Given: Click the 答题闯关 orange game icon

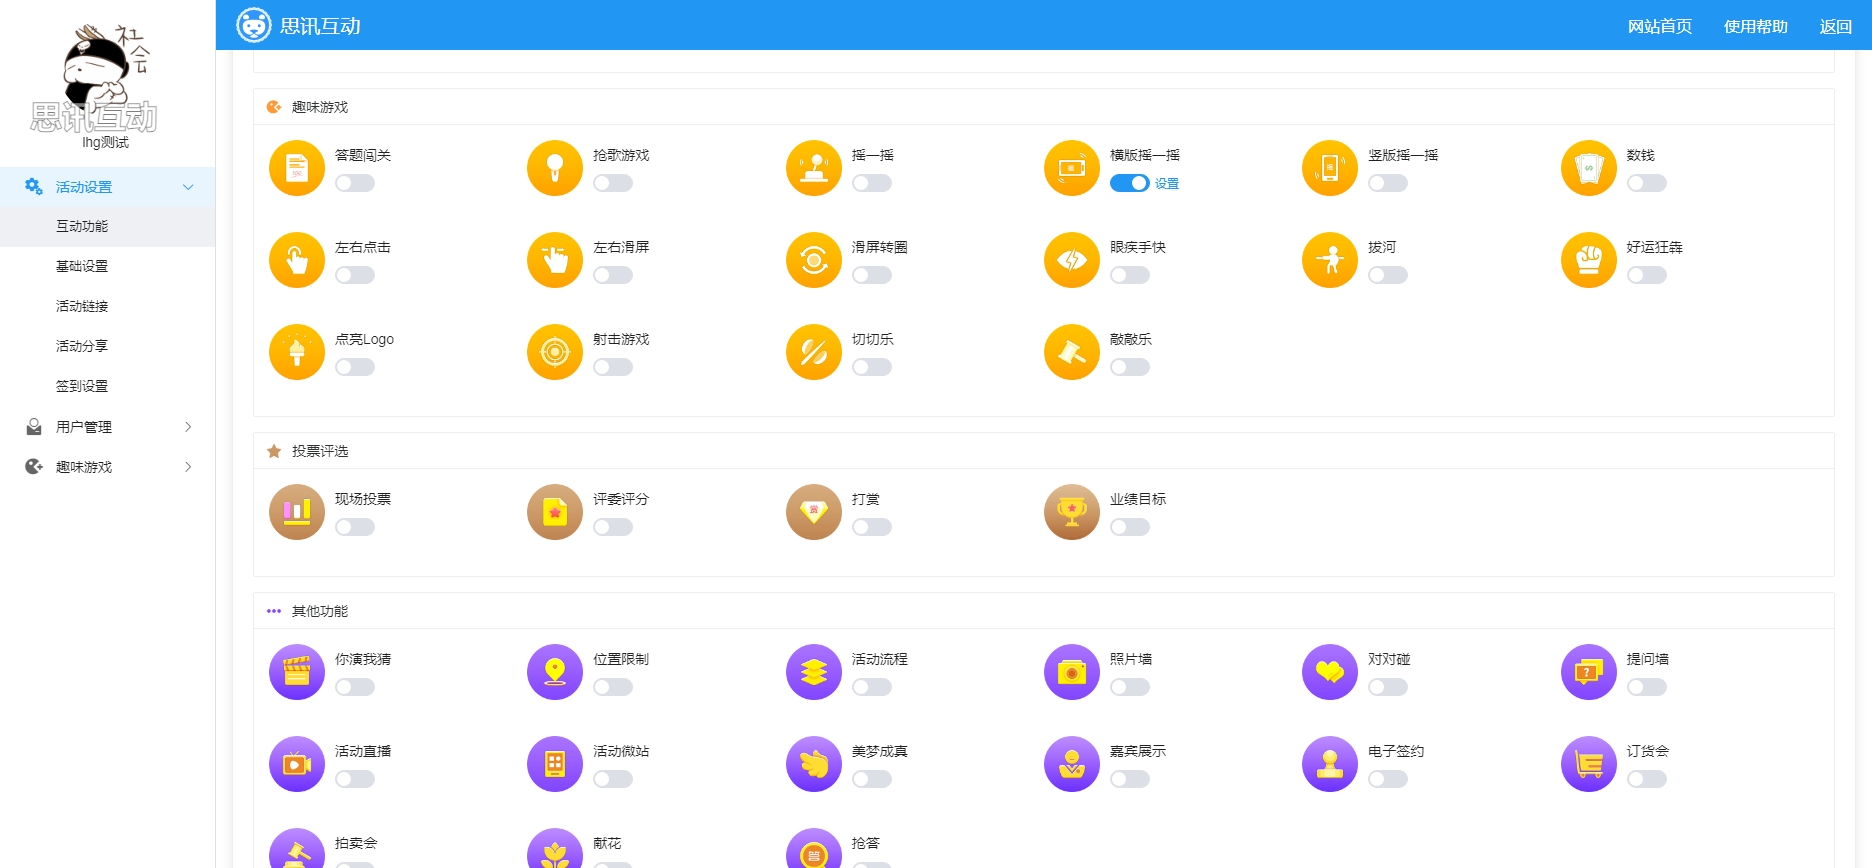Looking at the screenshot, I should pos(296,168).
